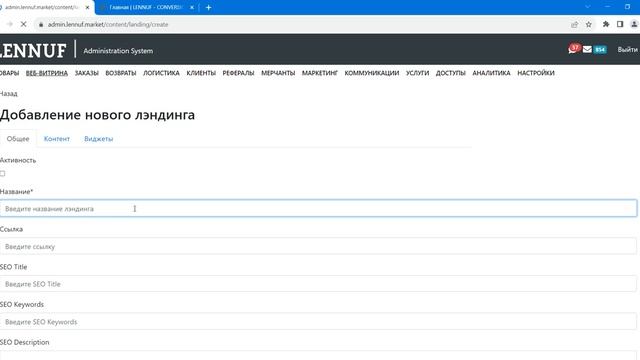Select the Общее tab
Viewport: 640px width, 360px height.
point(18,139)
